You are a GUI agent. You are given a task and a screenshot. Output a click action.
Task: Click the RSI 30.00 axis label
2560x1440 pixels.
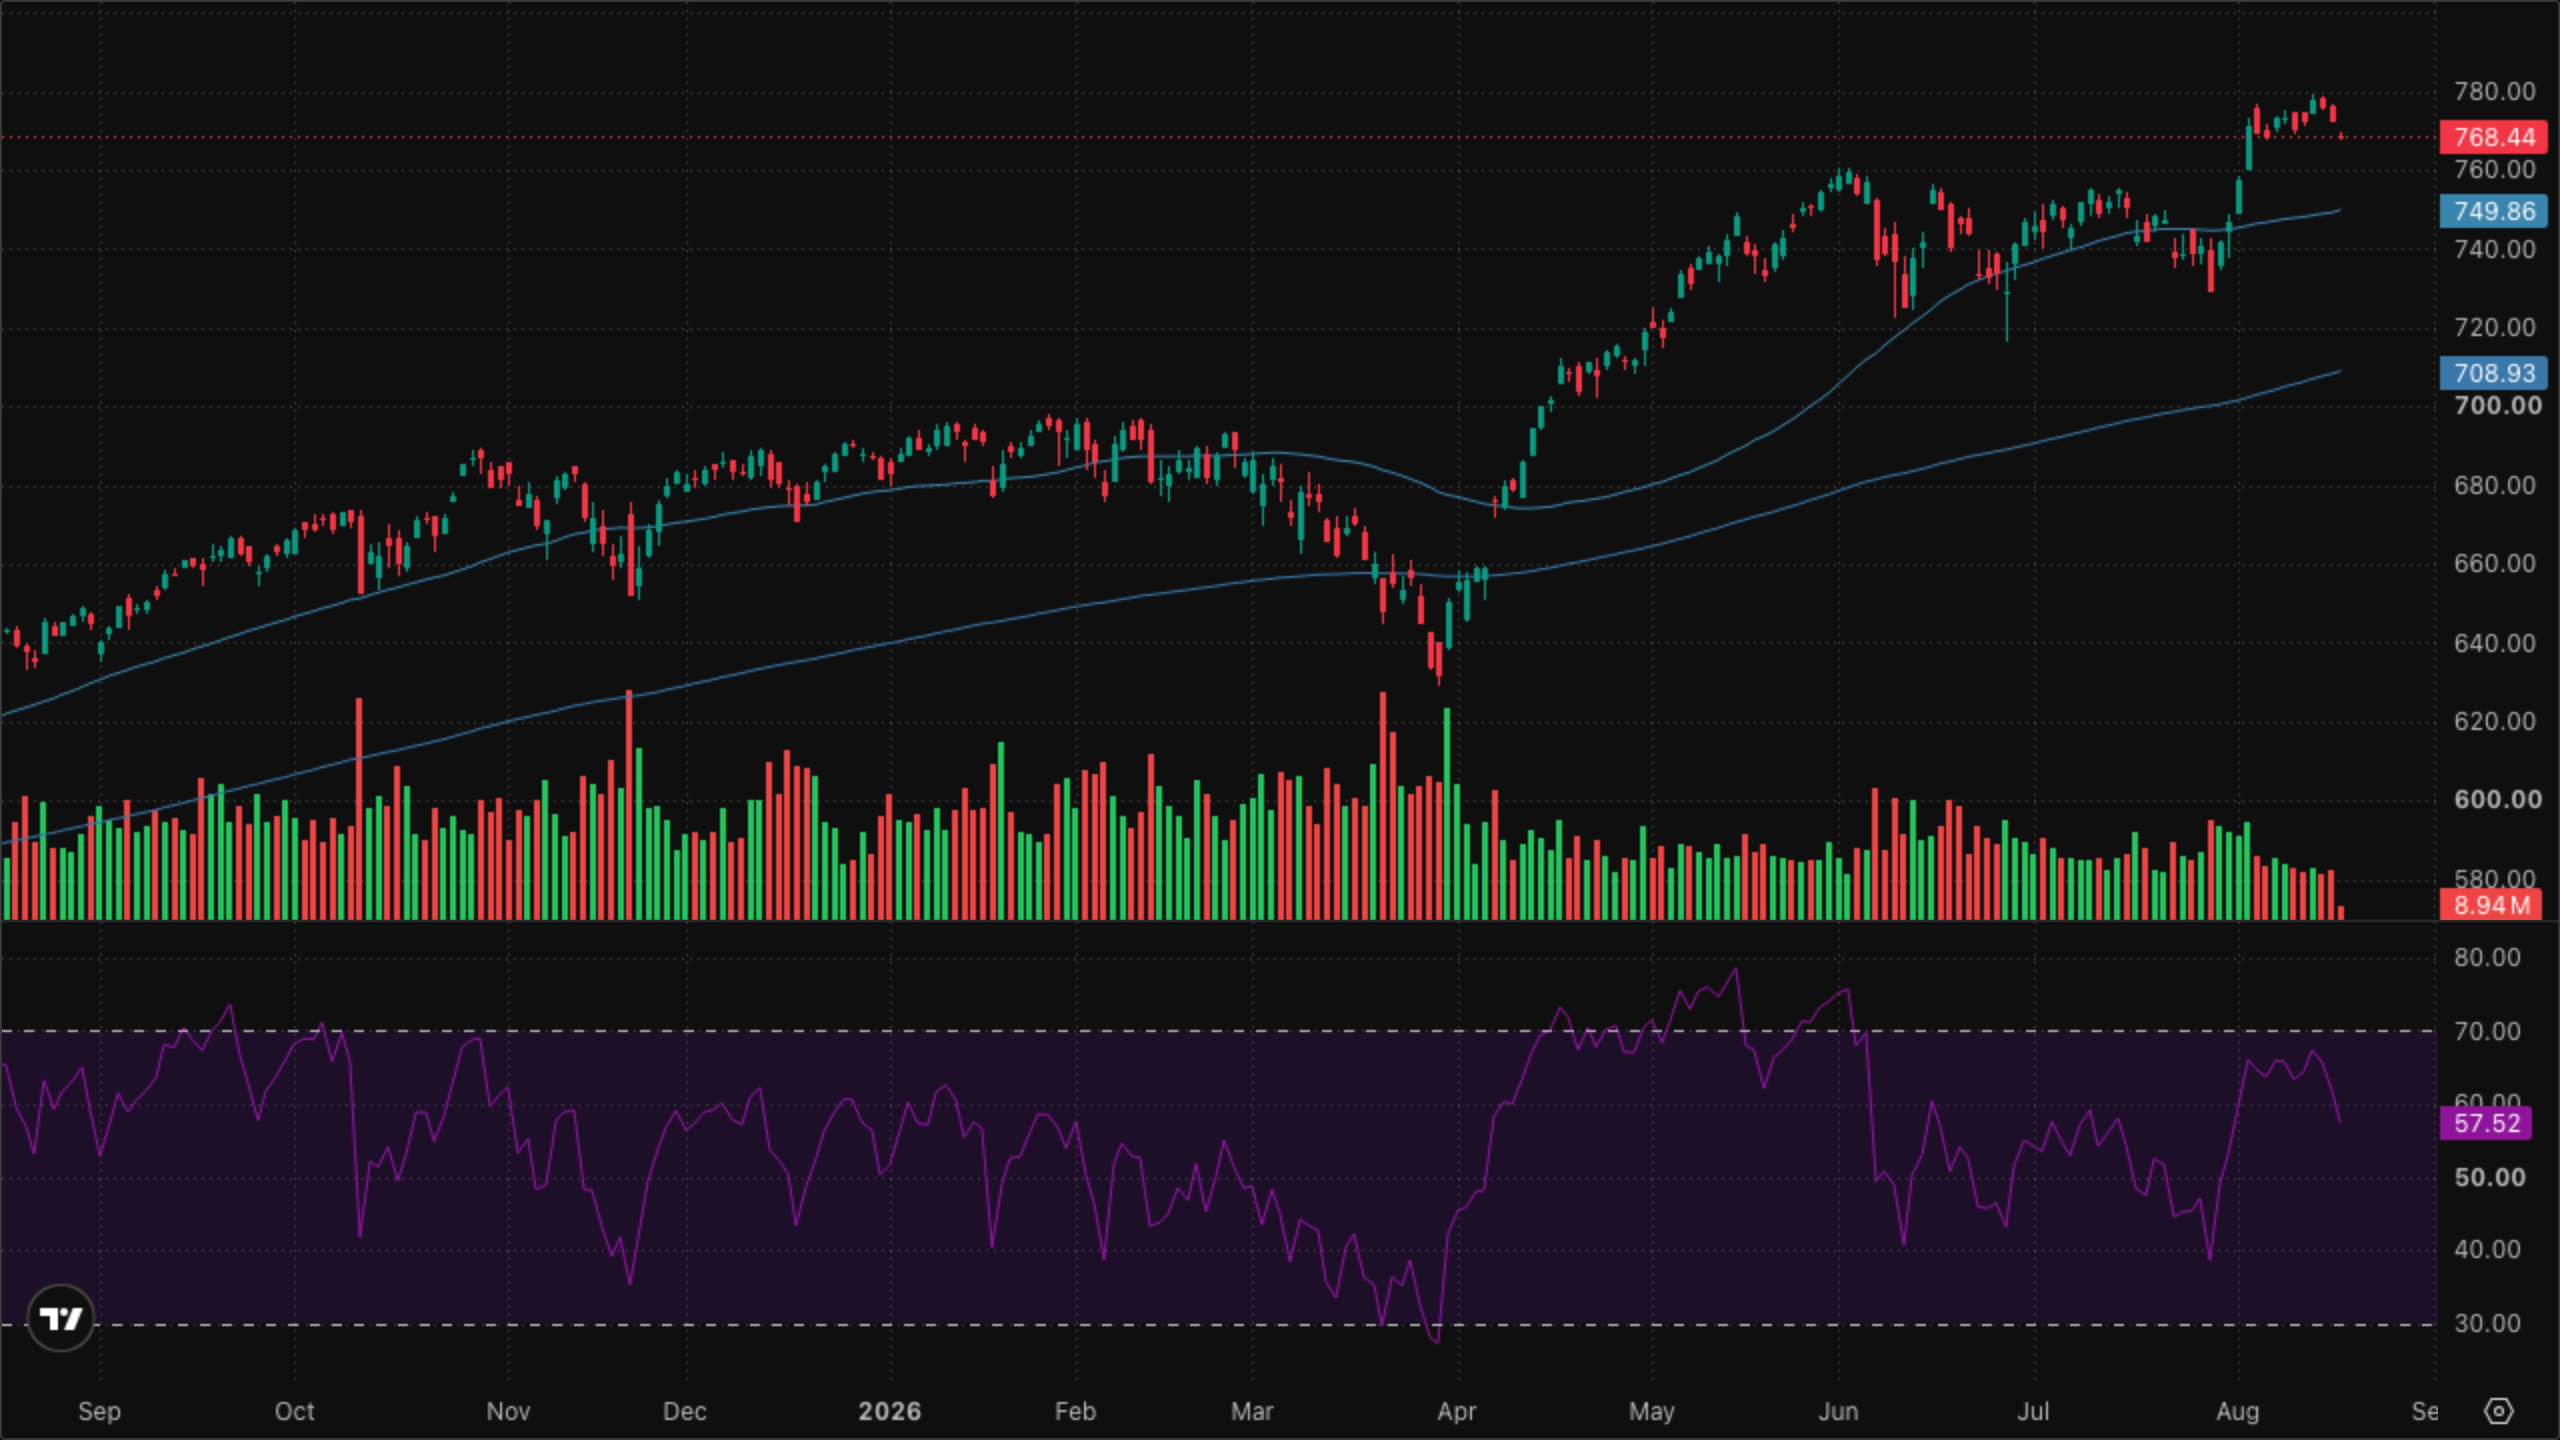pos(2487,1324)
